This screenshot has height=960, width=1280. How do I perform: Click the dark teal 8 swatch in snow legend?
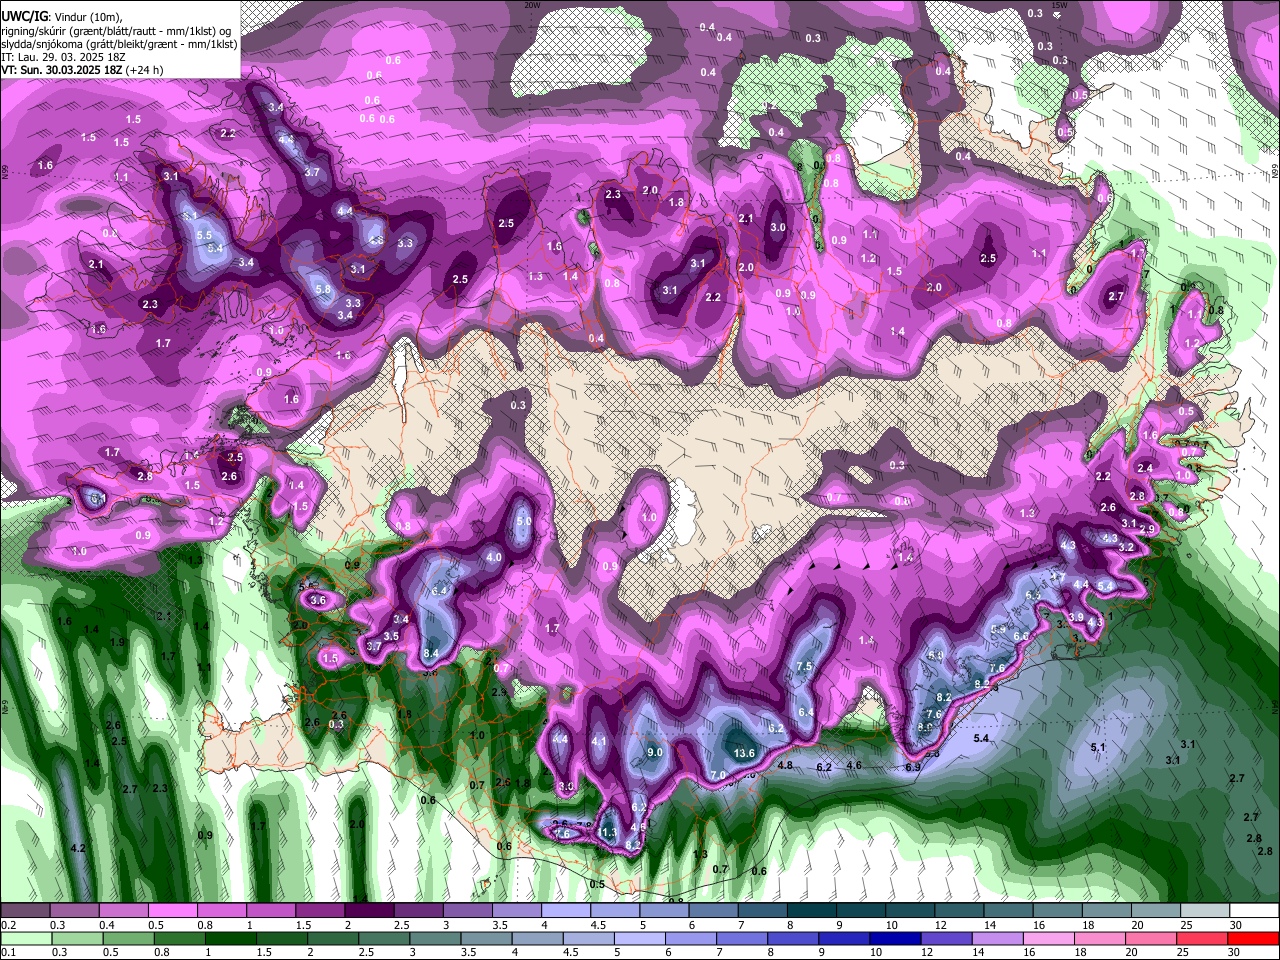tap(812, 910)
